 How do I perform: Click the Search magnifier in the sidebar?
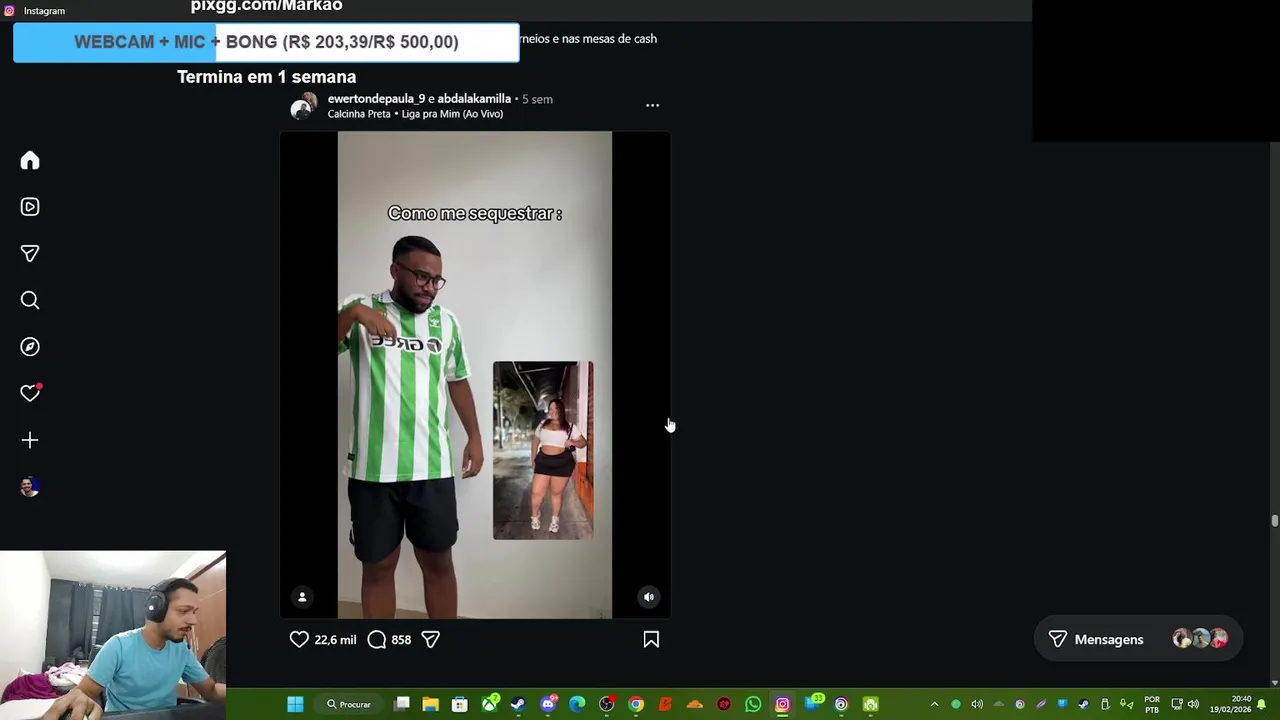[30, 300]
